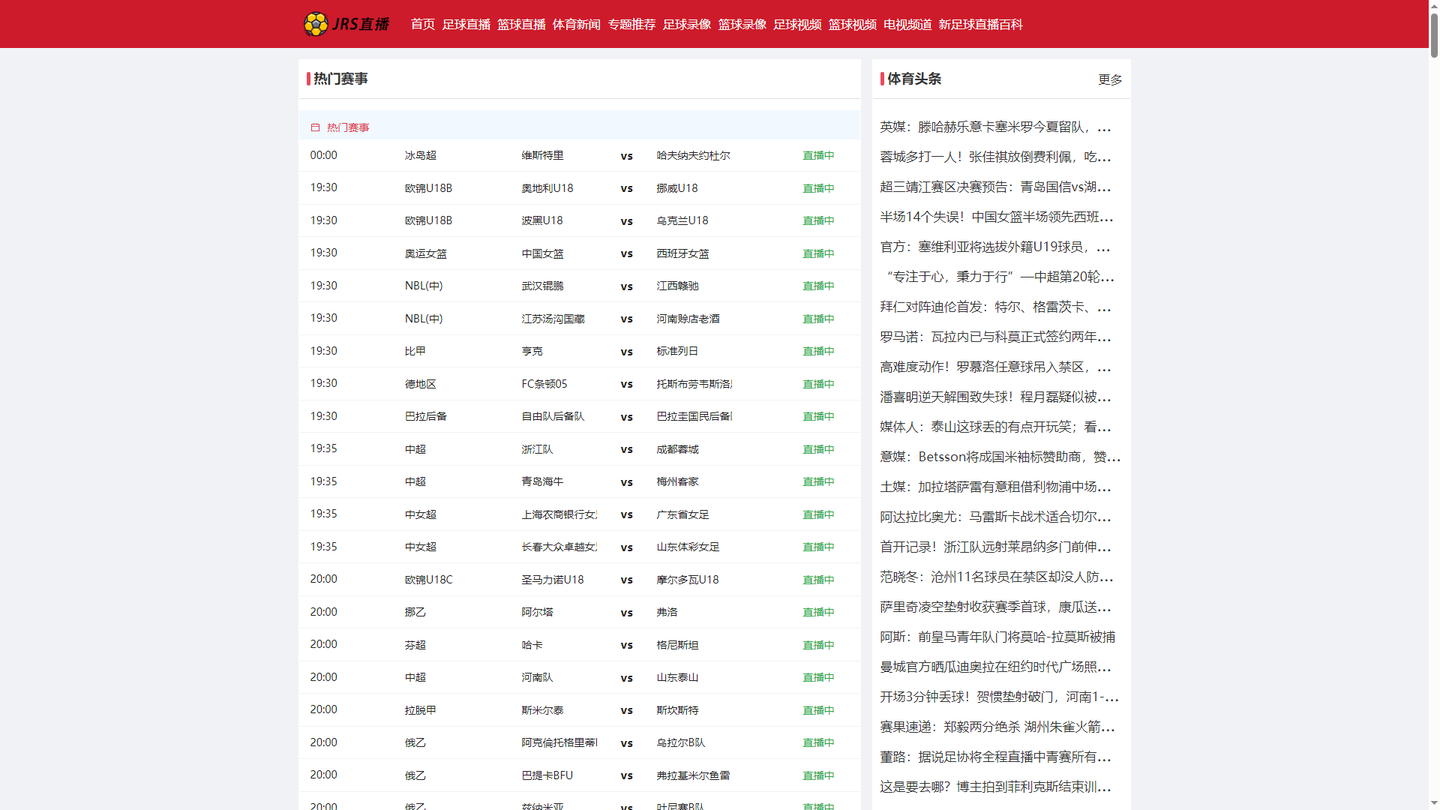The width and height of the screenshot is (1440, 810).
Task: Open the 篮球录像 menu item
Action: [x=742, y=24]
